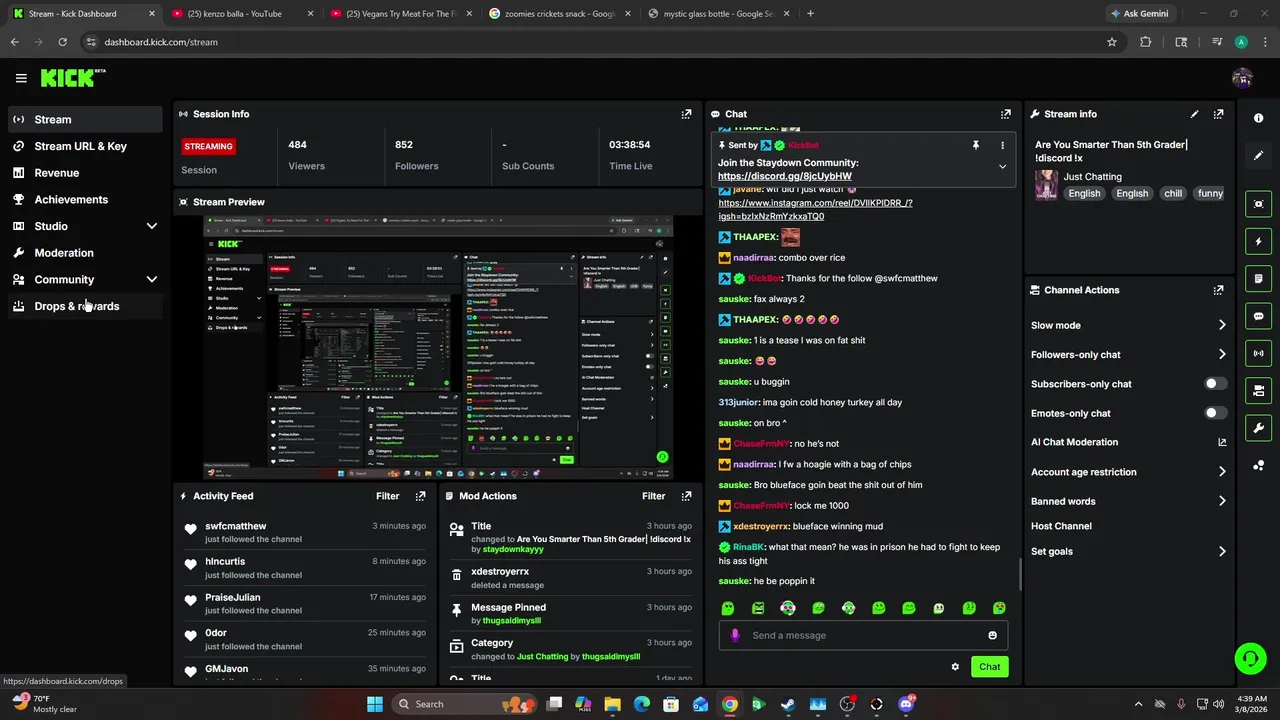Image resolution: width=1280 pixels, height=720 pixels.
Task: Click the green Chat send button
Action: point(989,667)
